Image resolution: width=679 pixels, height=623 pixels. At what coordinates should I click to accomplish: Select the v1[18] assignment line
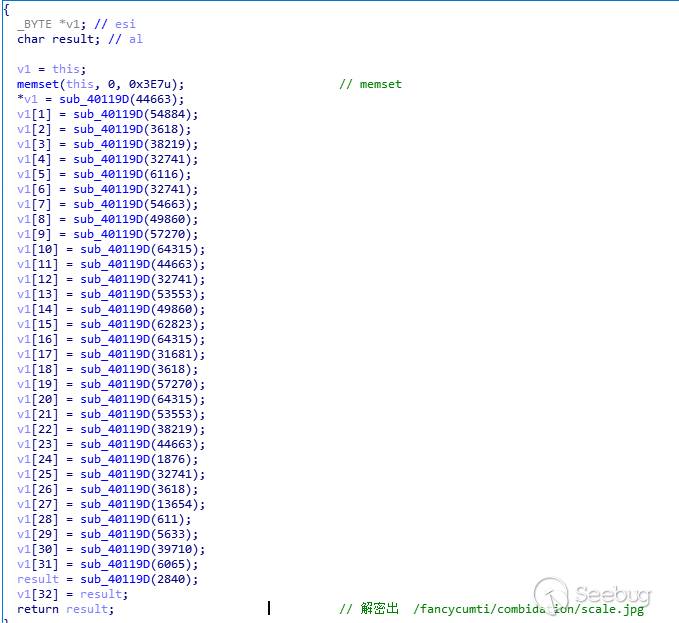click(x=107, y=369)
